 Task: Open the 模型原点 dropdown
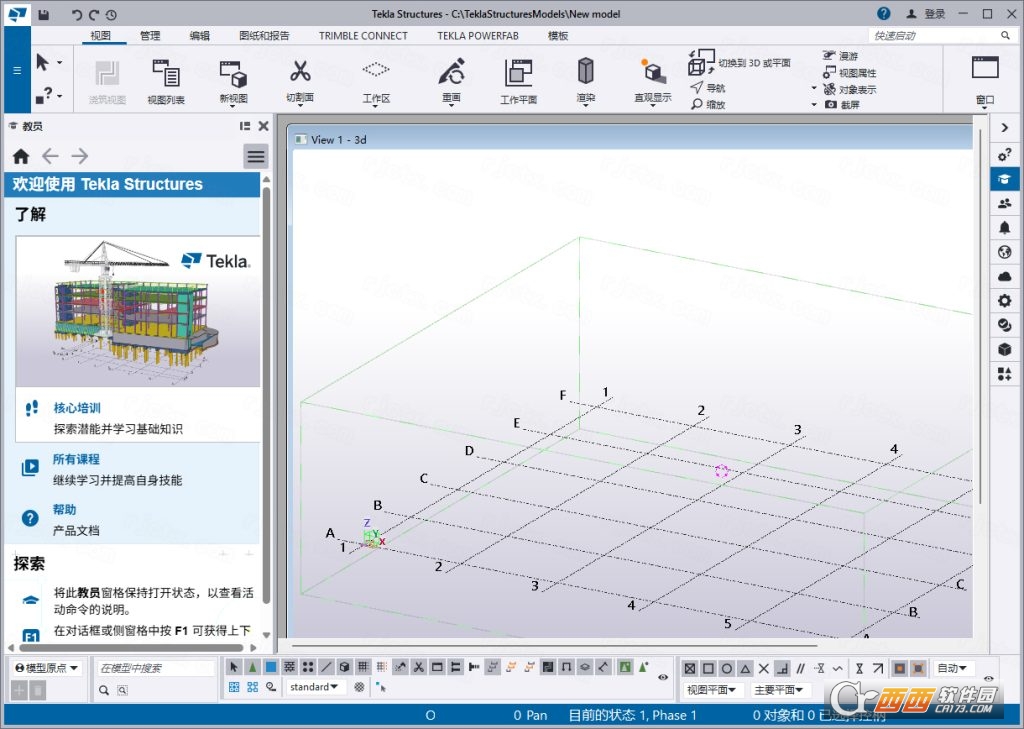tap(46, 668)
